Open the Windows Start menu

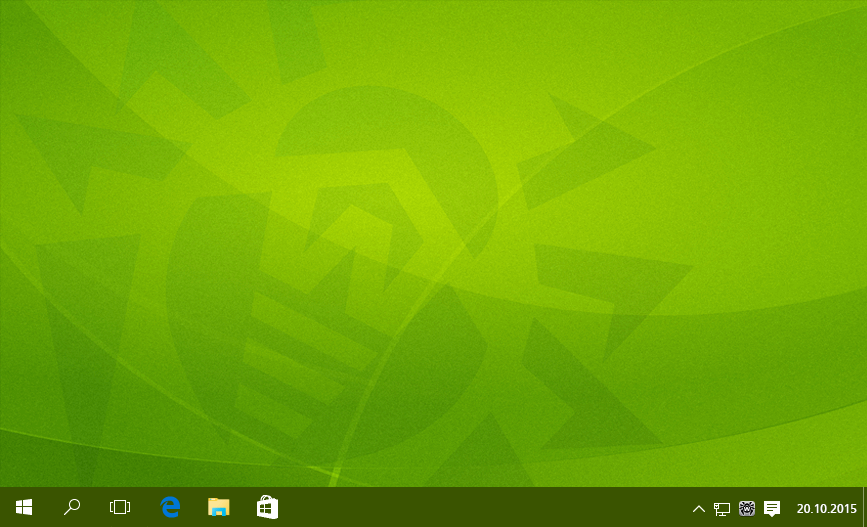24,507
